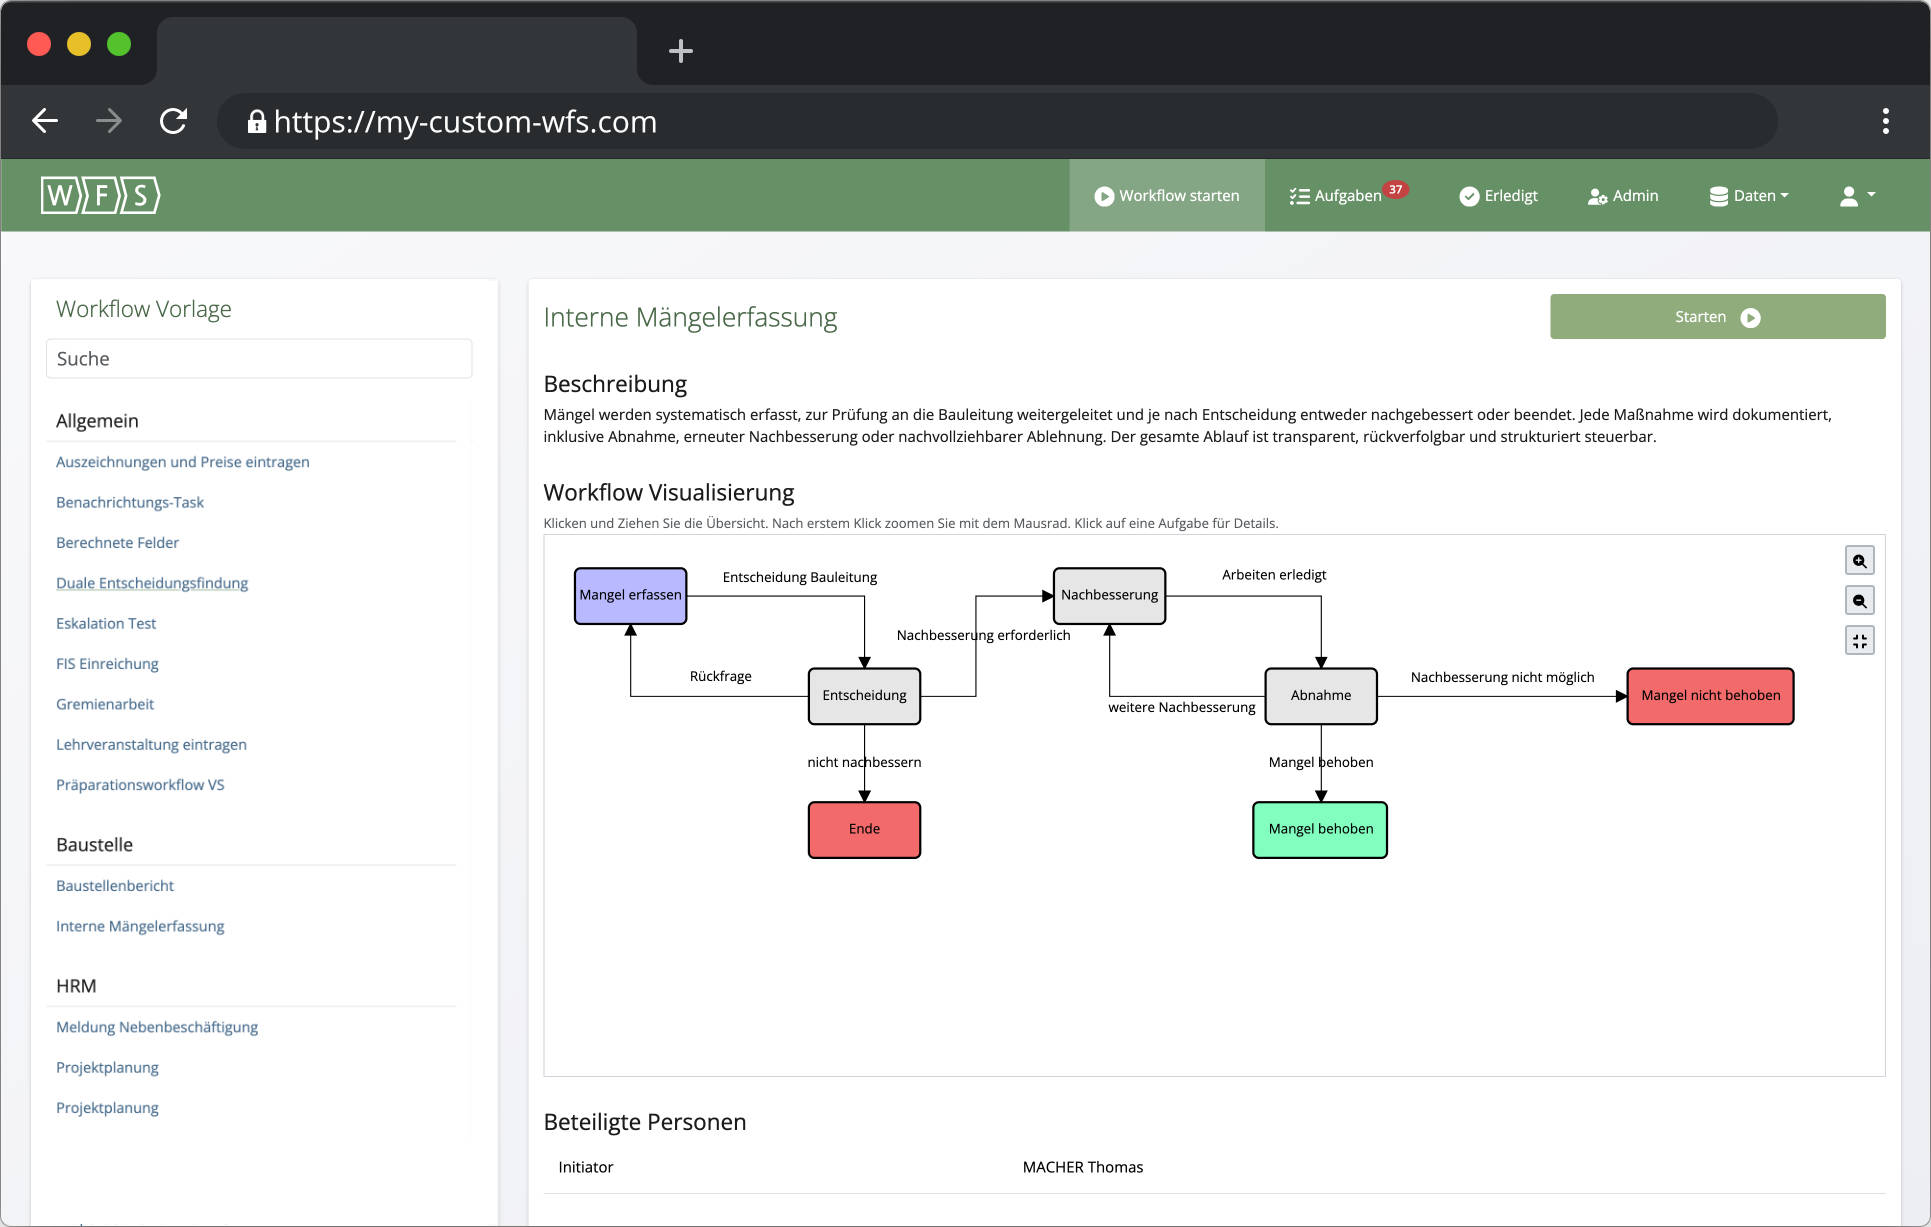
Task: Expand the Daten dropdown menu
Action: [x=1748, y=196]
